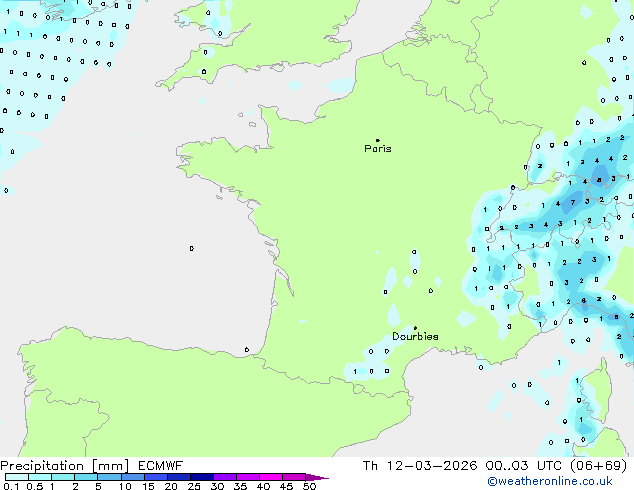Select the 5–10 mm legend swatch

109,477
